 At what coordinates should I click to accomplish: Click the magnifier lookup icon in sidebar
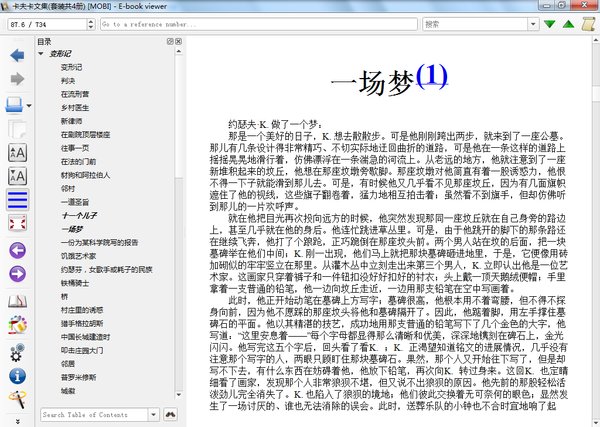(x=17, y=399)
